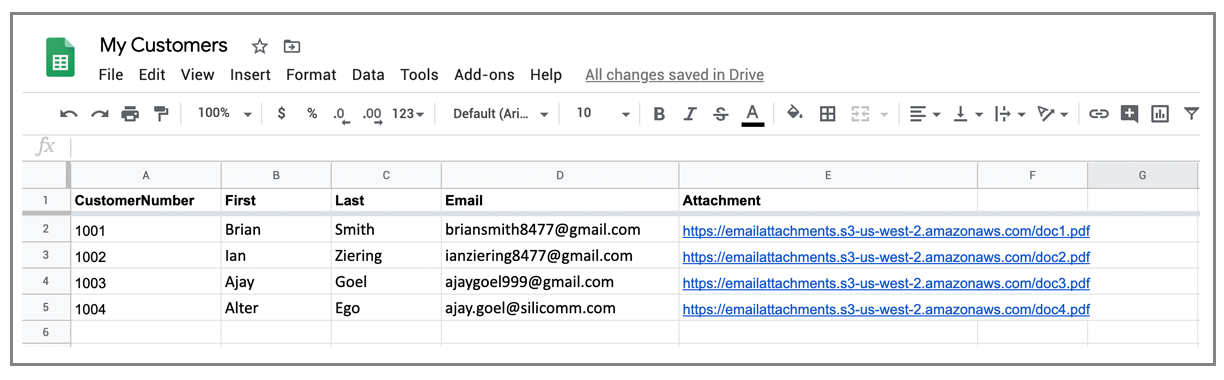Image resolution: width=1224 pixels, height=380 pixels.
Task: Print the spreadsheet
Action: (x=130, y=114)
